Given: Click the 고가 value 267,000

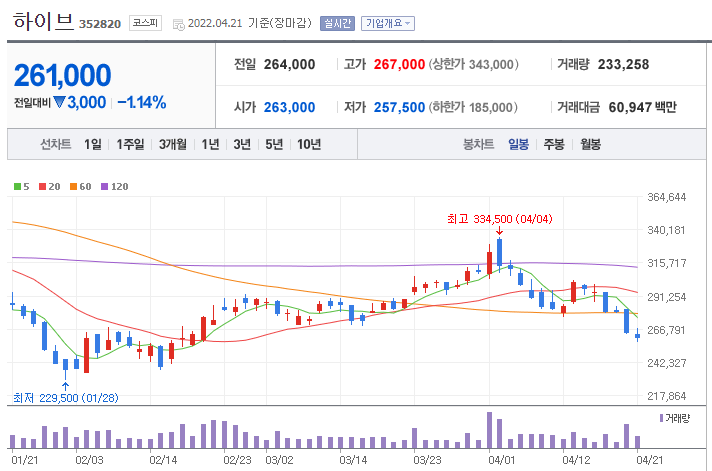Looking at the screenshot, I should click(399, 64).
